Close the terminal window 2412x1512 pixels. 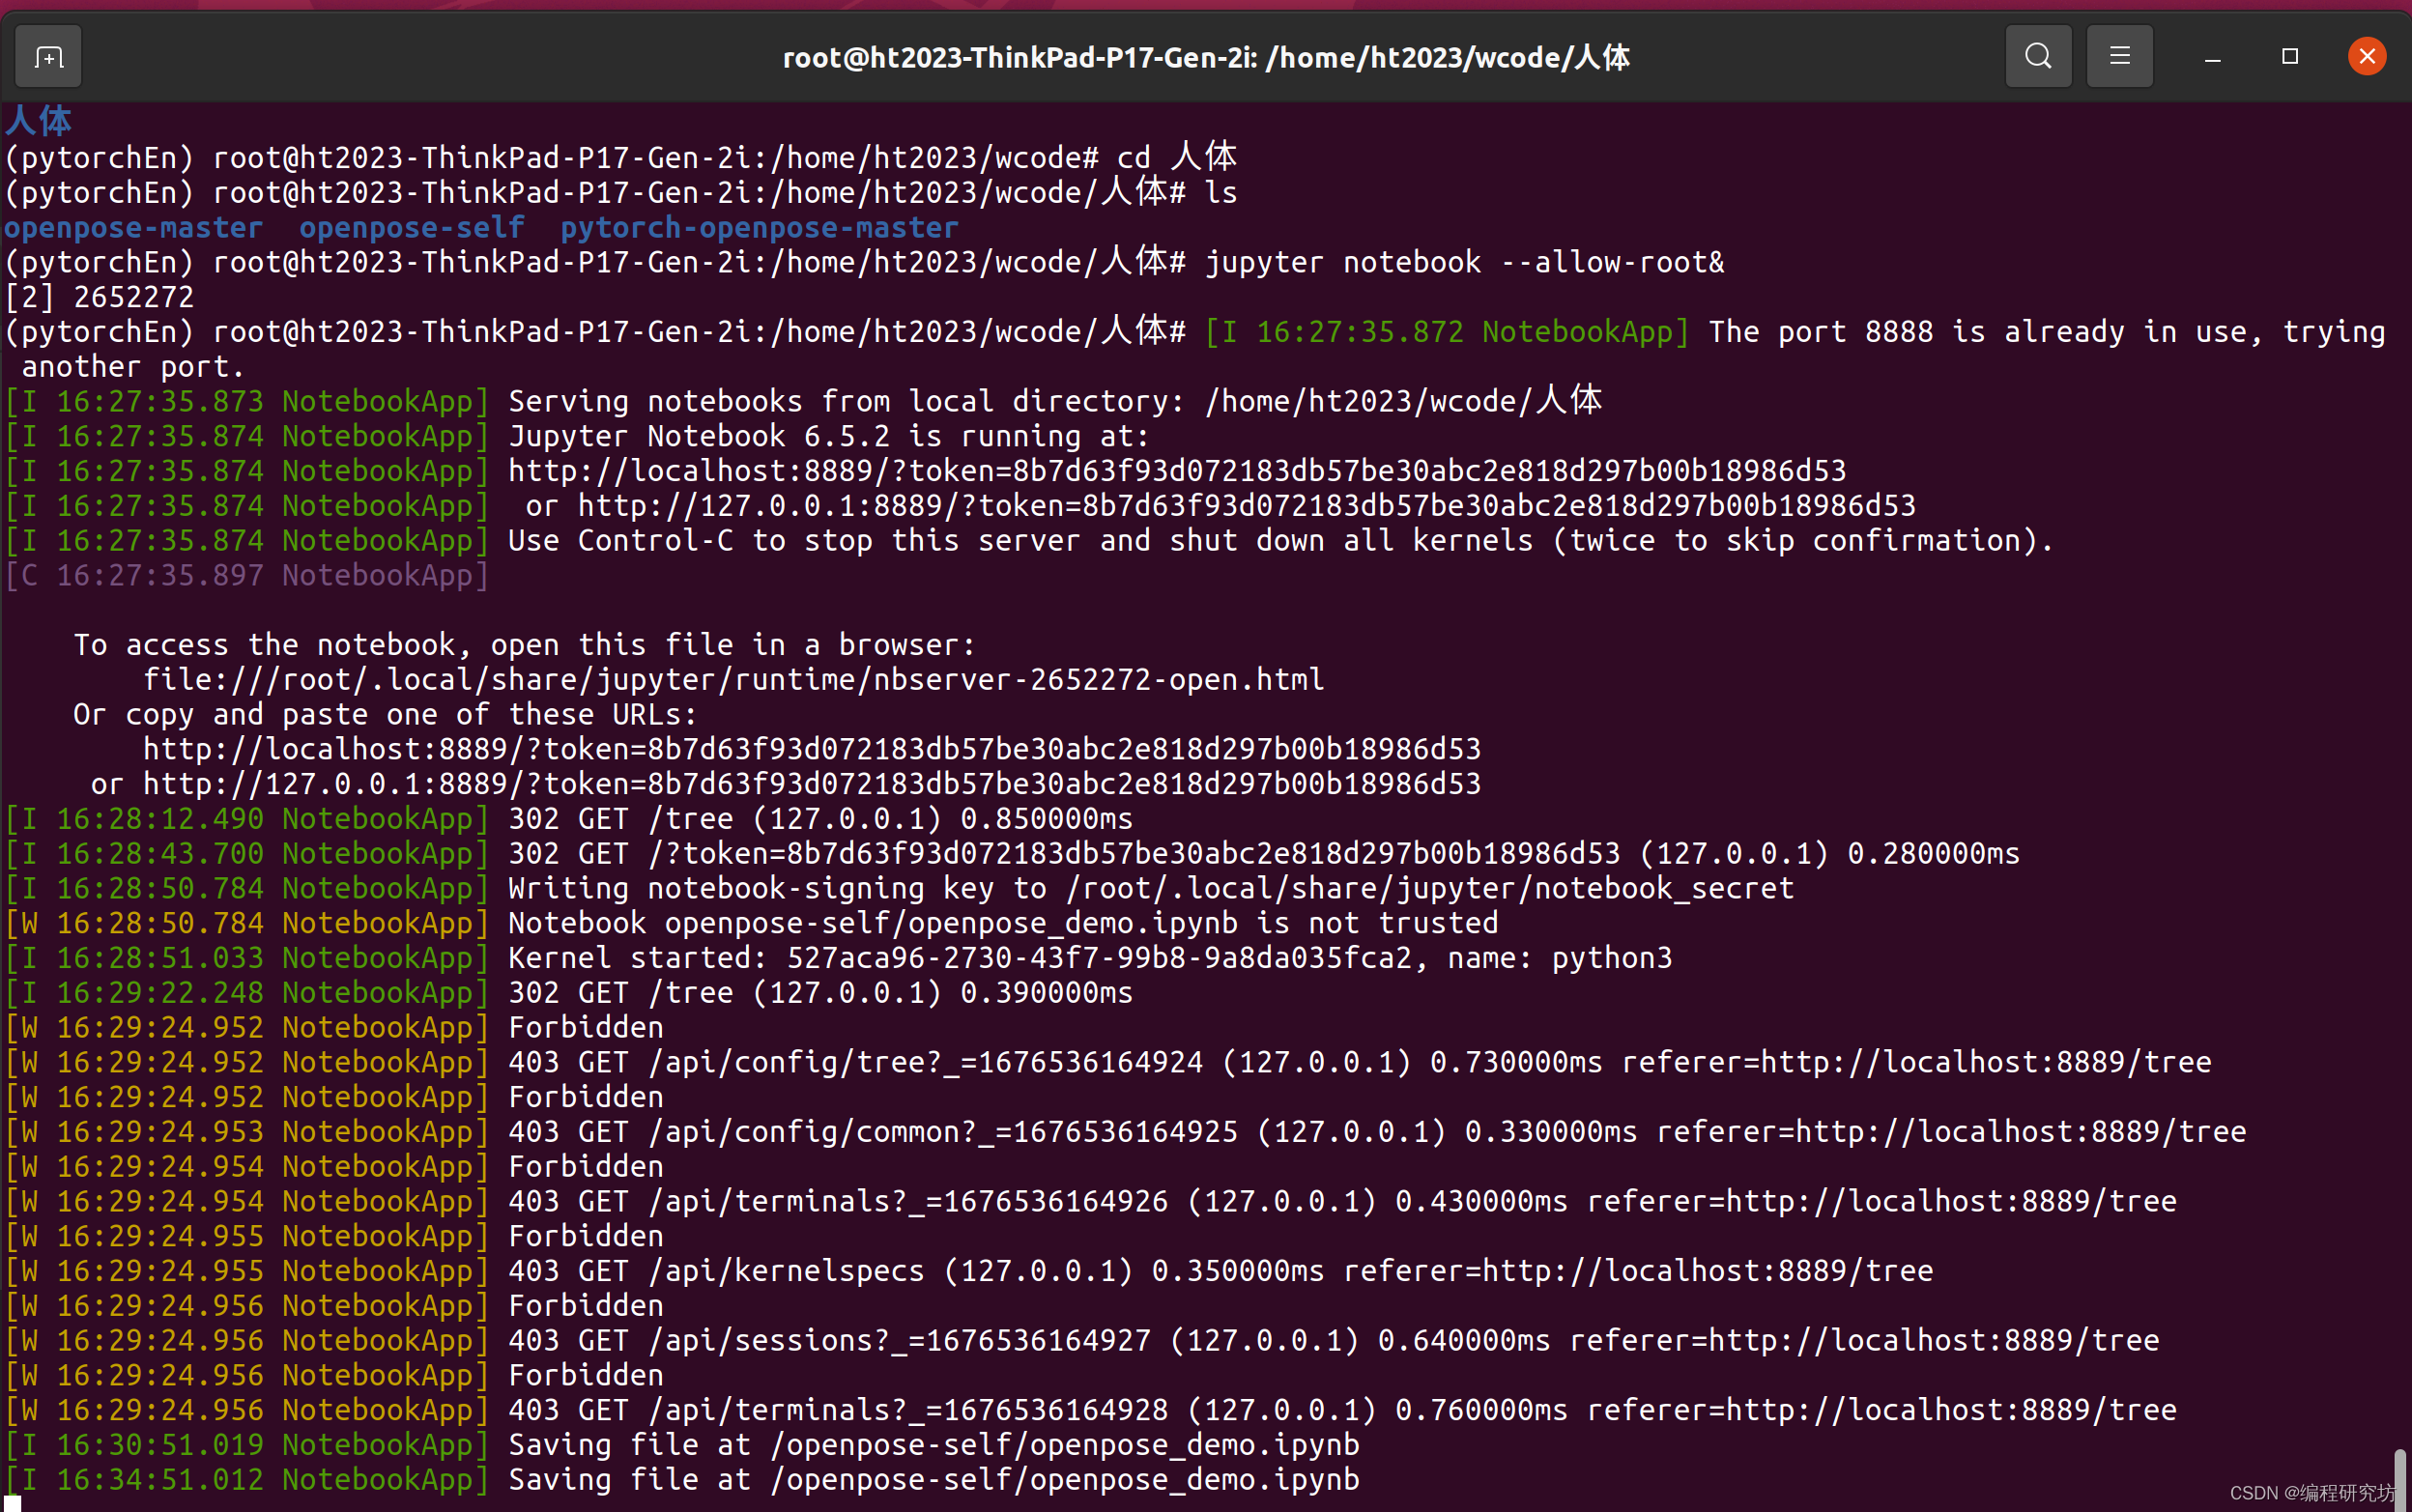2366,57
